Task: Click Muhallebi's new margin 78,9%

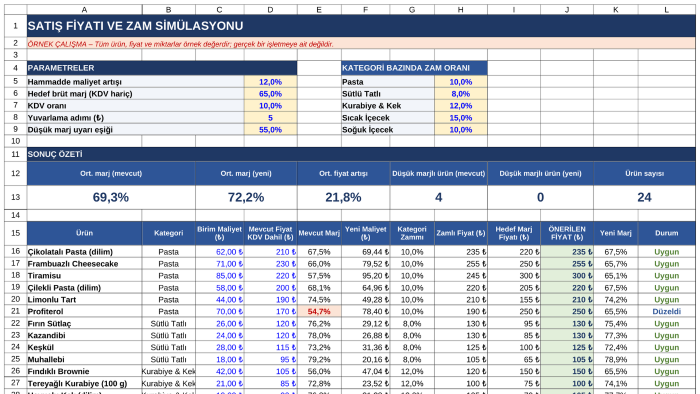Action: pos(616,360)
